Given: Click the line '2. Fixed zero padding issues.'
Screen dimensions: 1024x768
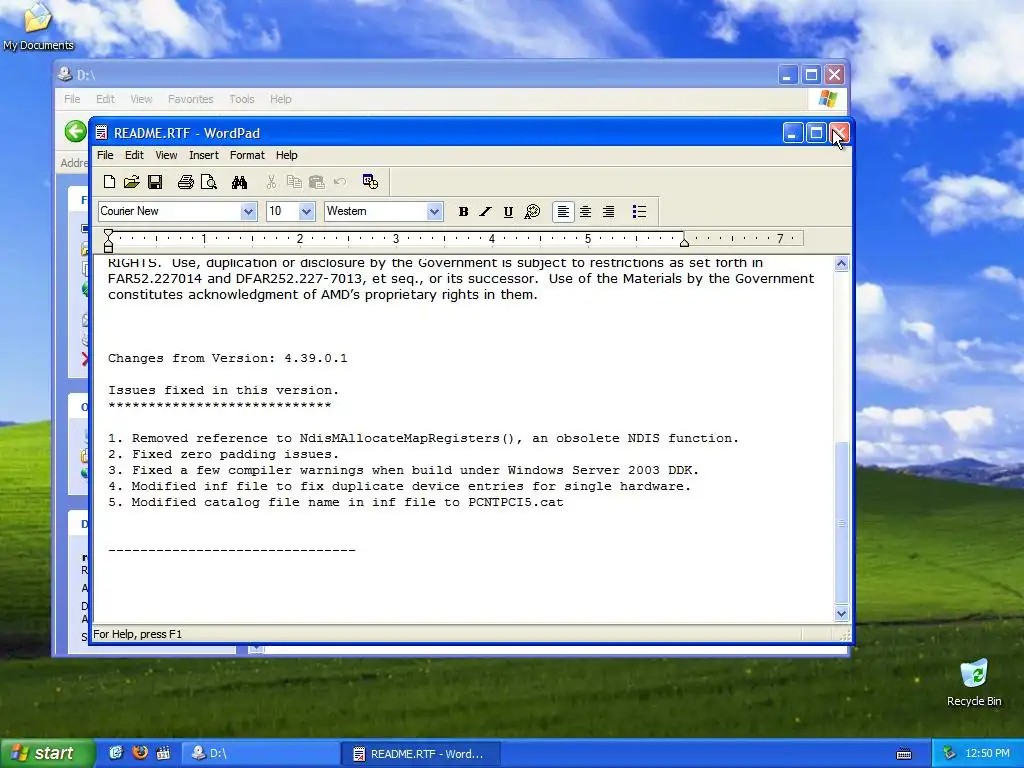Looking at the screenshot, I should coord(223,454).
